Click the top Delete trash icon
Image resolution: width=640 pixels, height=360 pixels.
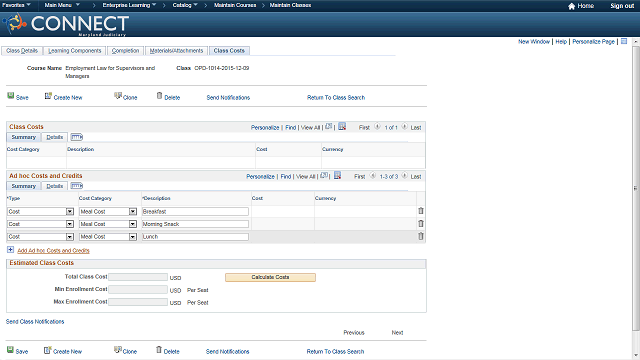[159, 96]
